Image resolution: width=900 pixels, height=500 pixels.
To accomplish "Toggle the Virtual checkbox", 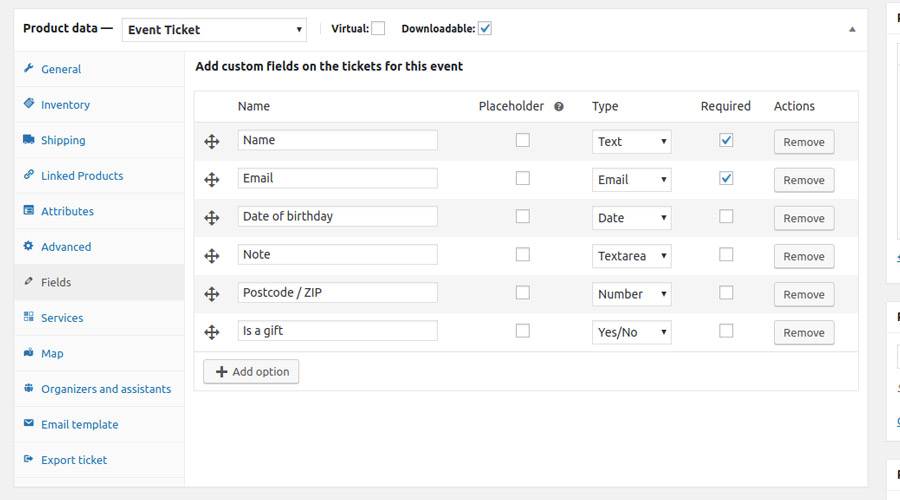I will point(378,29).
